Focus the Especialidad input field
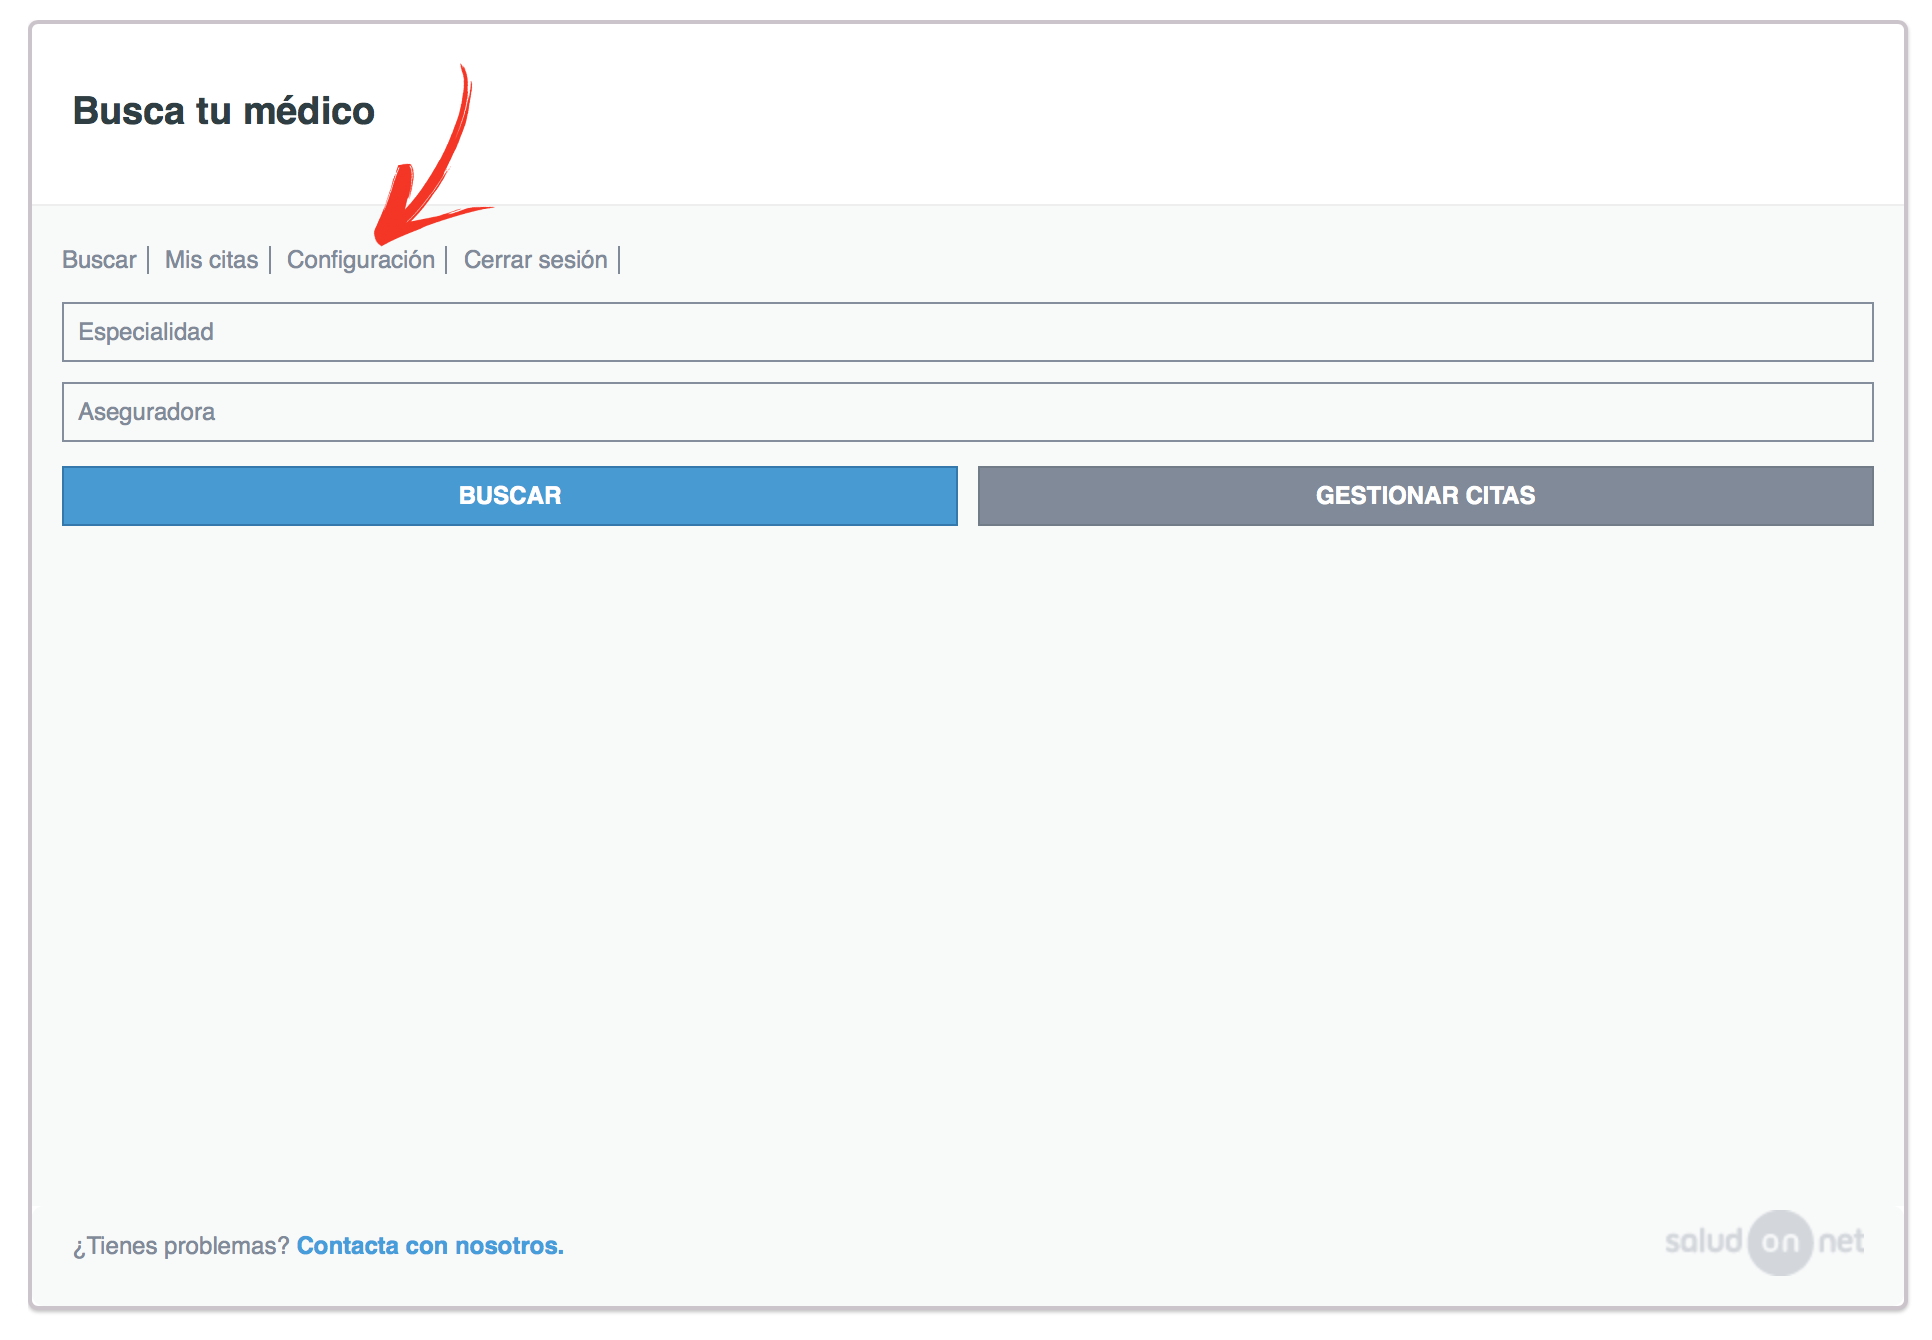 (967, 332)
